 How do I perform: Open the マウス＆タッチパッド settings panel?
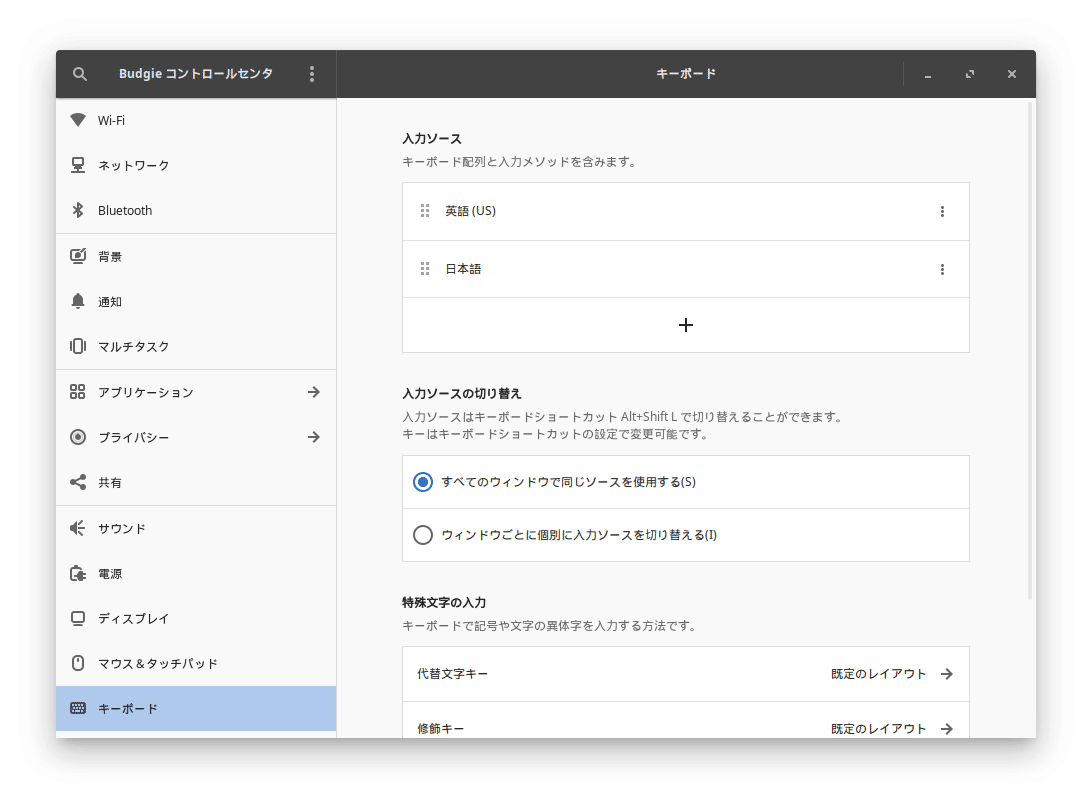tap(196, 664)
